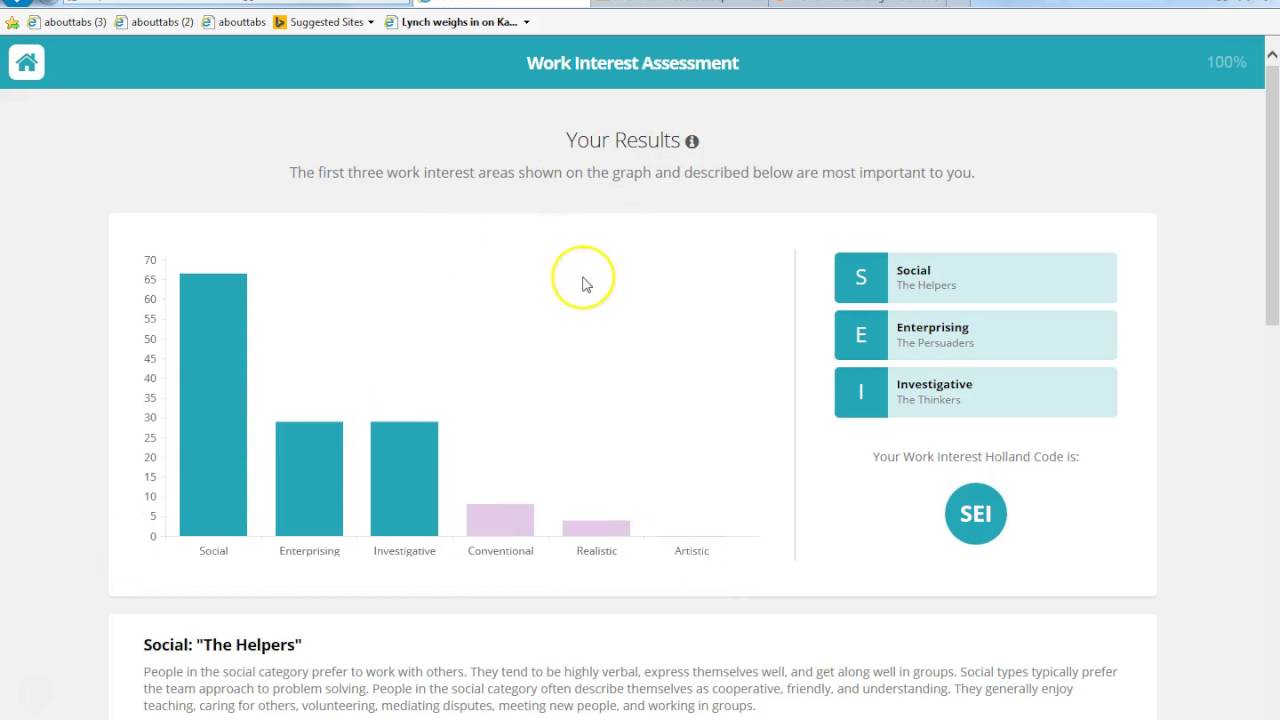Select the I letter tile for Investigative
This screenshot has height=720, width=1280.
[x=861, y=392]
